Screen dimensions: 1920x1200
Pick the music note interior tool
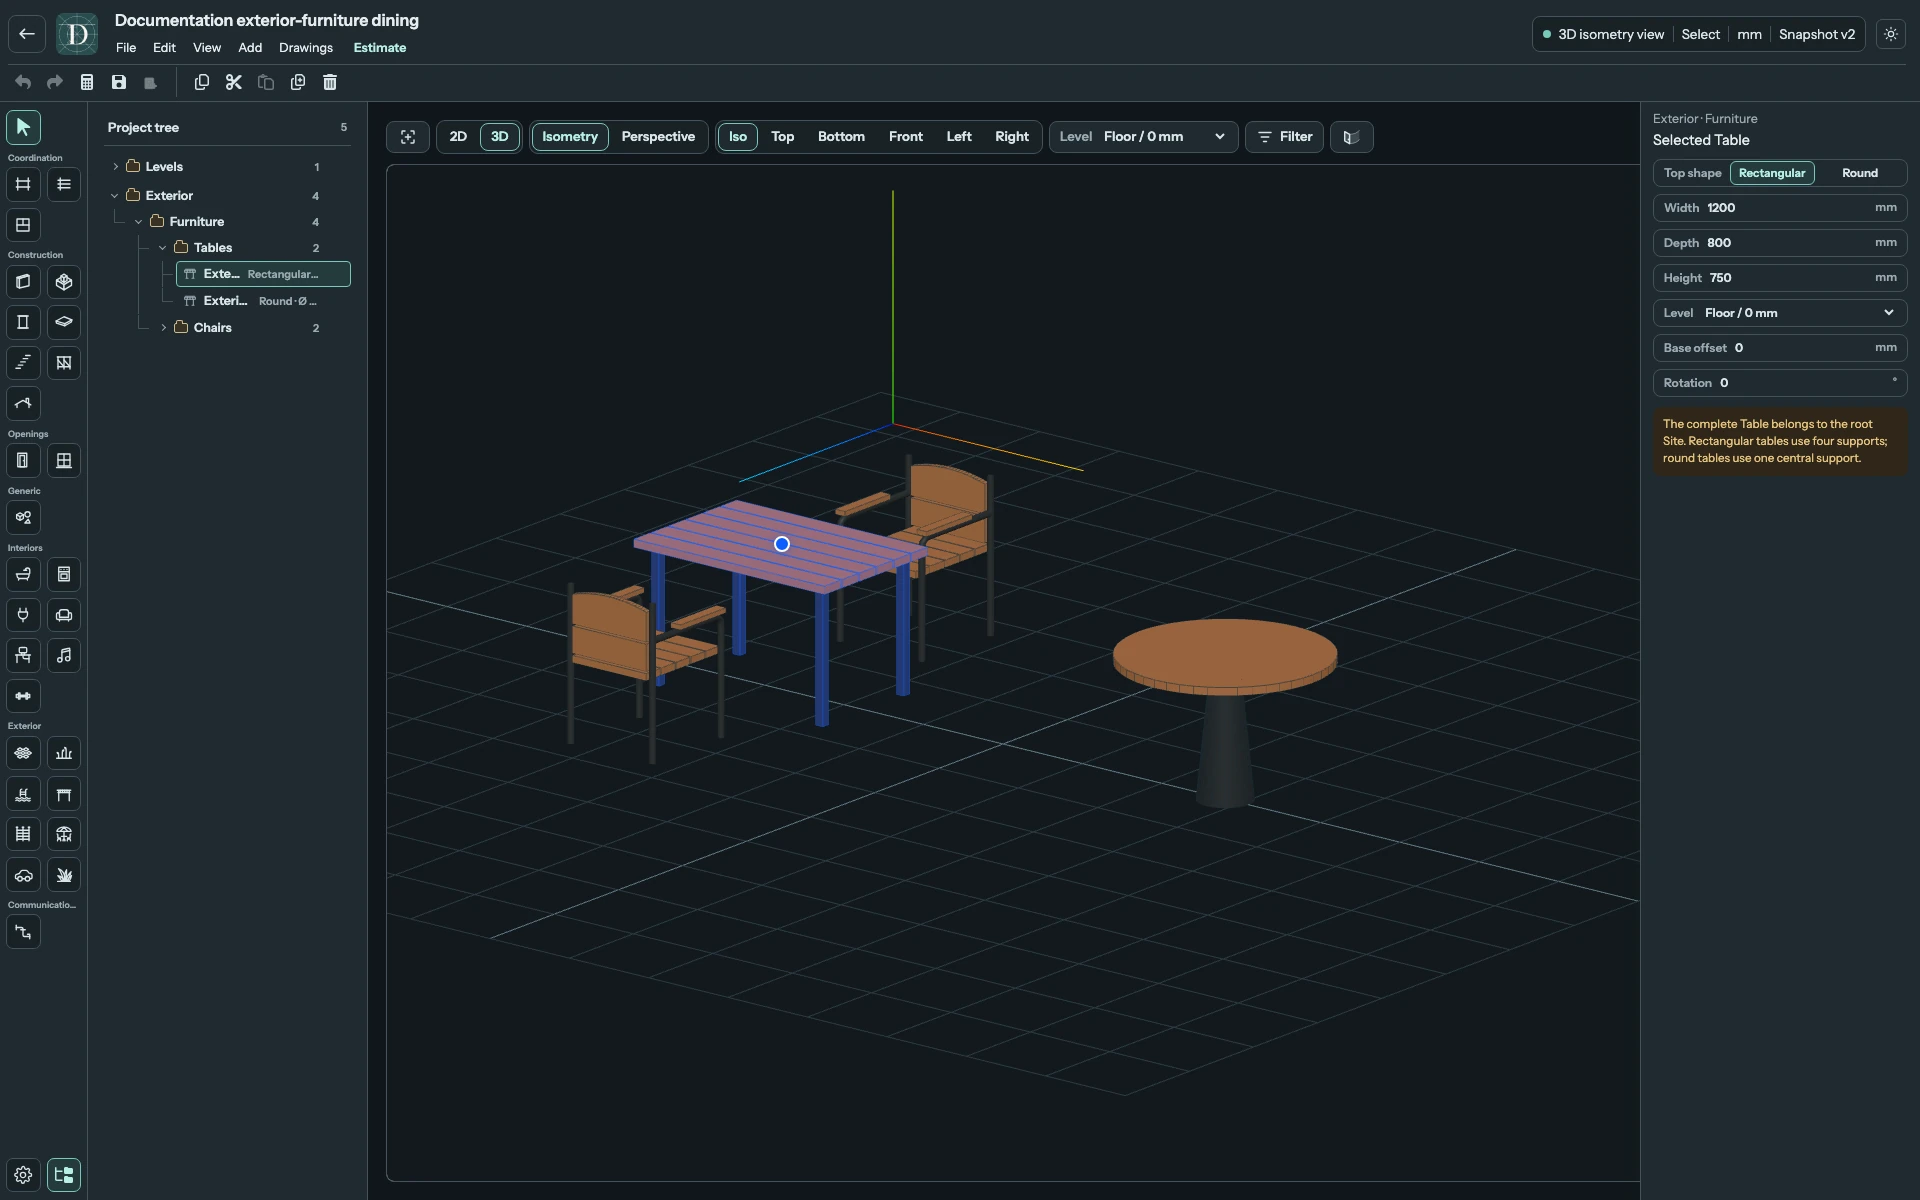click(64, 655)
